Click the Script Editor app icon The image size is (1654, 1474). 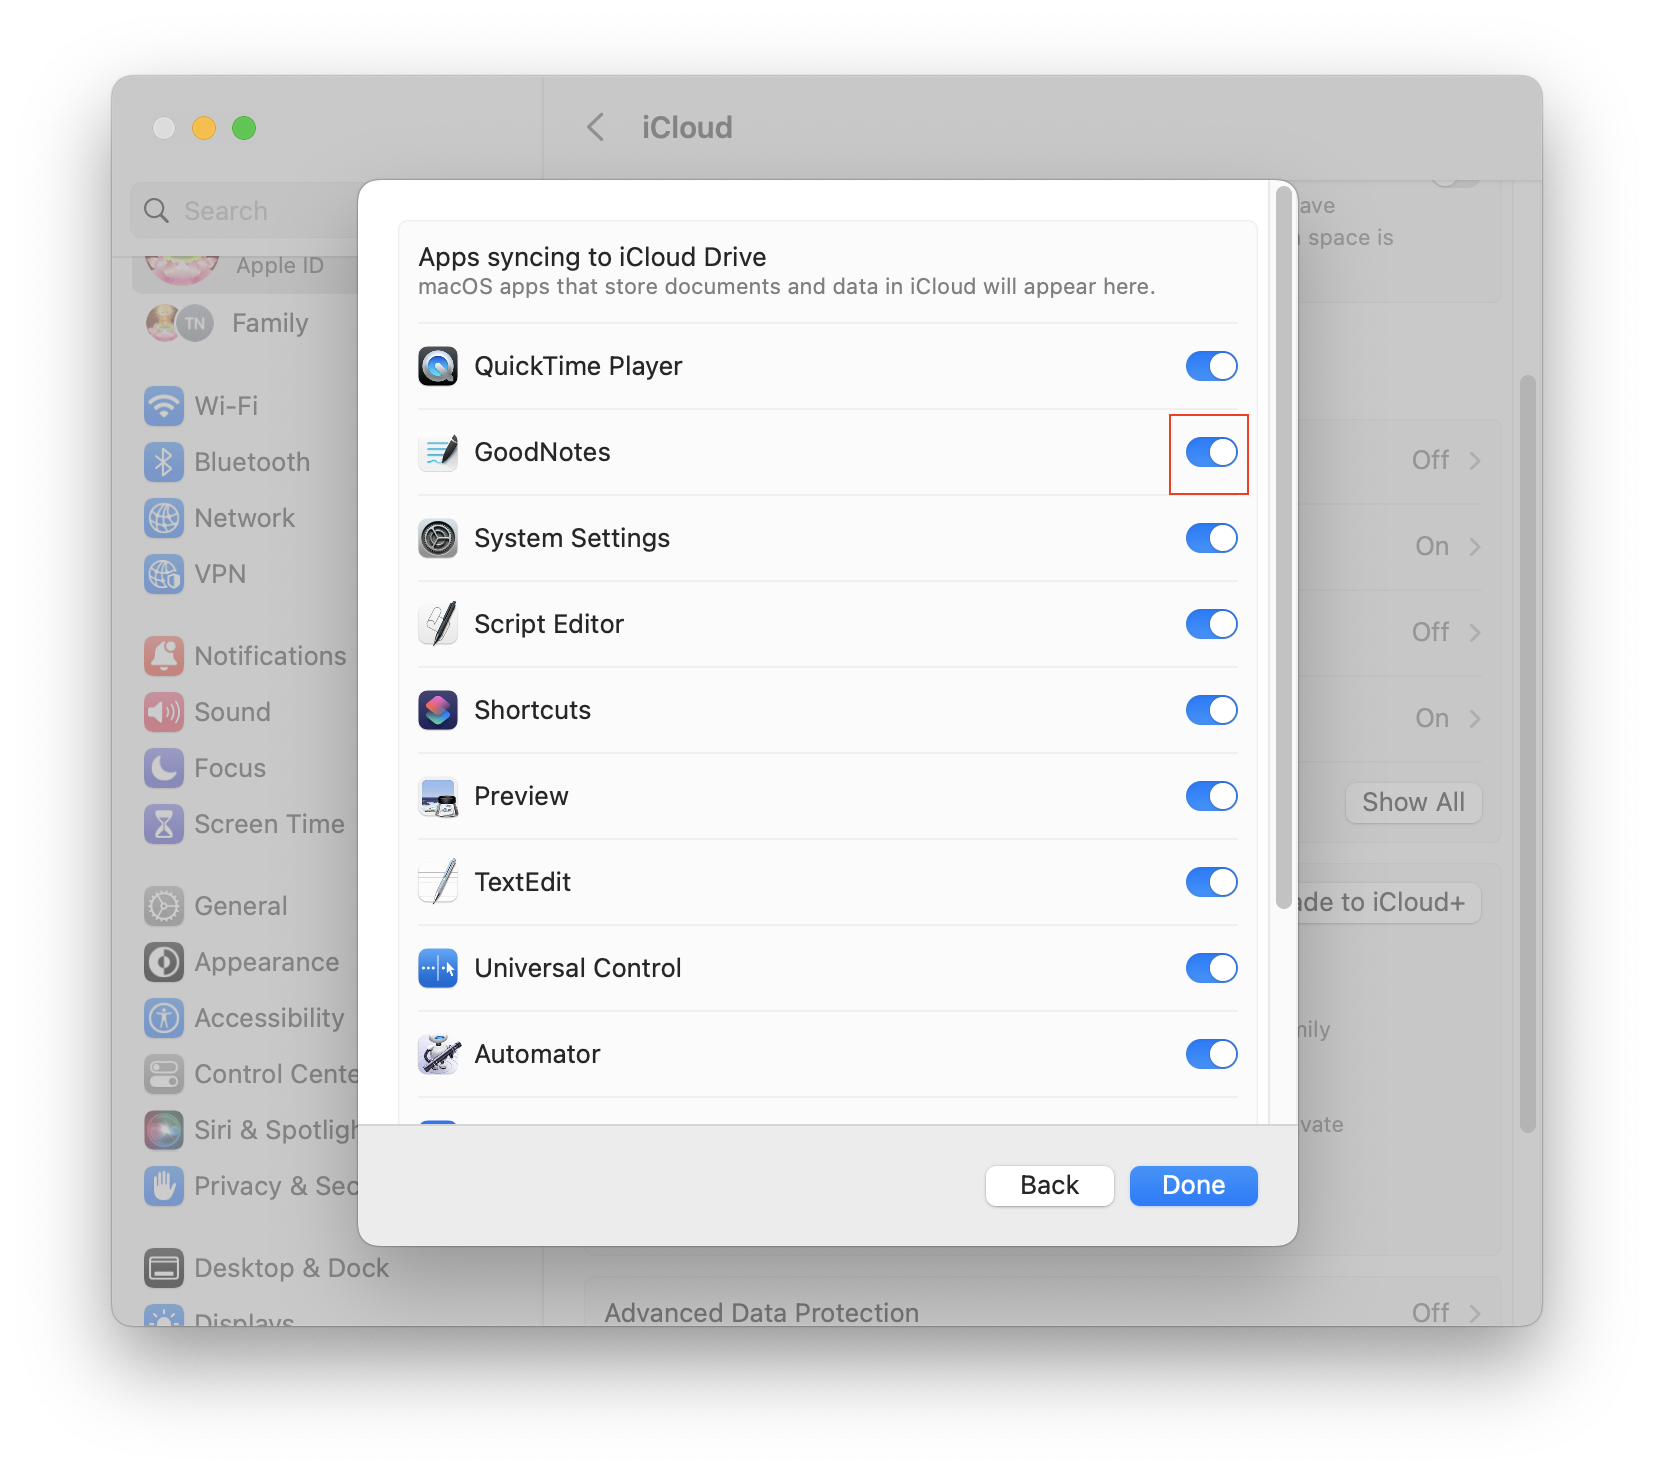pyautogui.click(x=438, y=624)
